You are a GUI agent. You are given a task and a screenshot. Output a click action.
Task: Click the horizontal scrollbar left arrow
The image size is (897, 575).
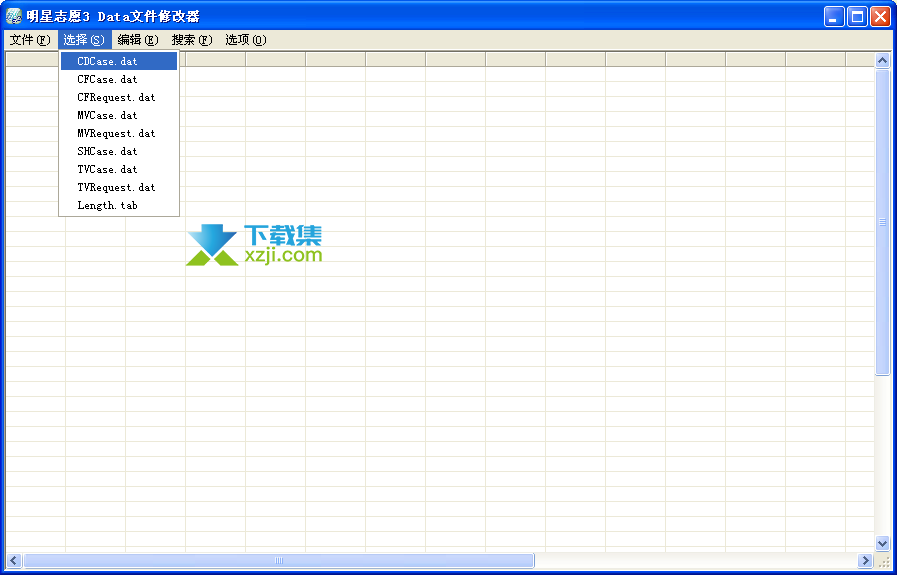pos(14,561)
